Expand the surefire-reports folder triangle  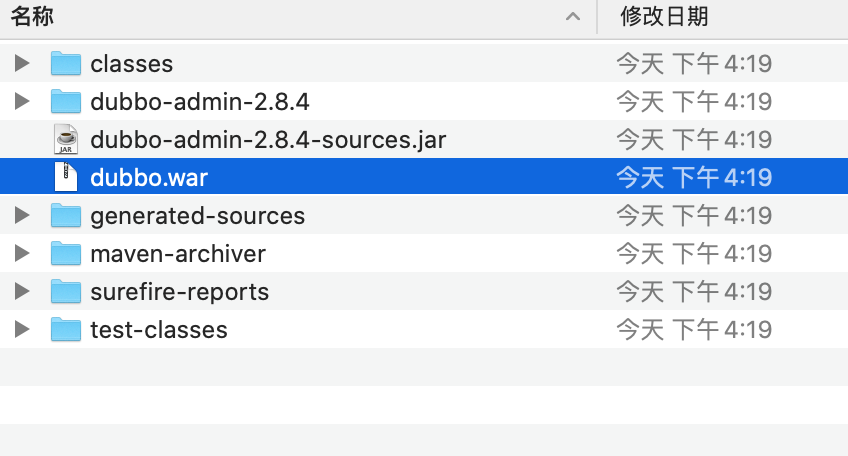point(22,291)
